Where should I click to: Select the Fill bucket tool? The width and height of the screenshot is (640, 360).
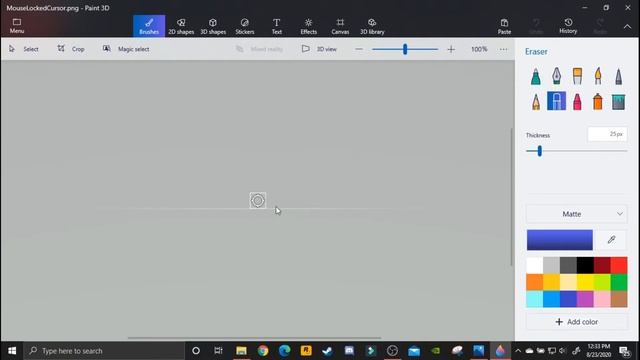coord(618,101)
